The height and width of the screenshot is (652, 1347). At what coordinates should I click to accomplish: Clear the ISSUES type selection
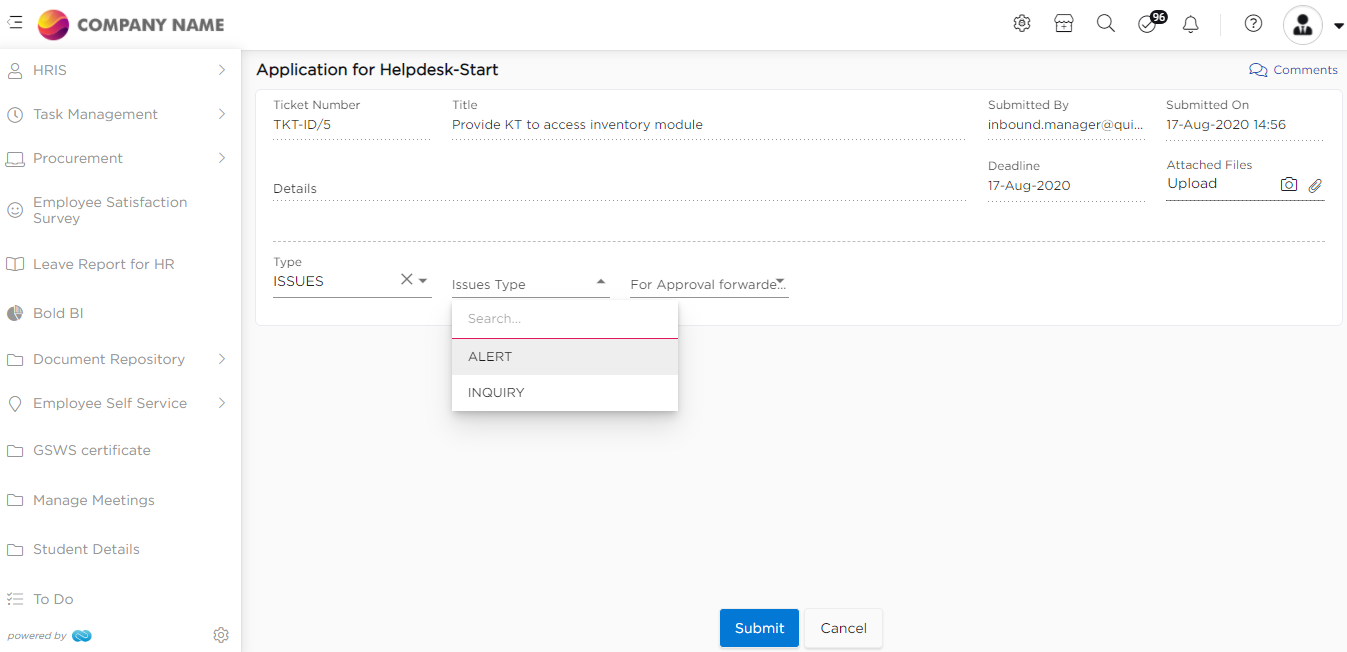click(406, 280)
